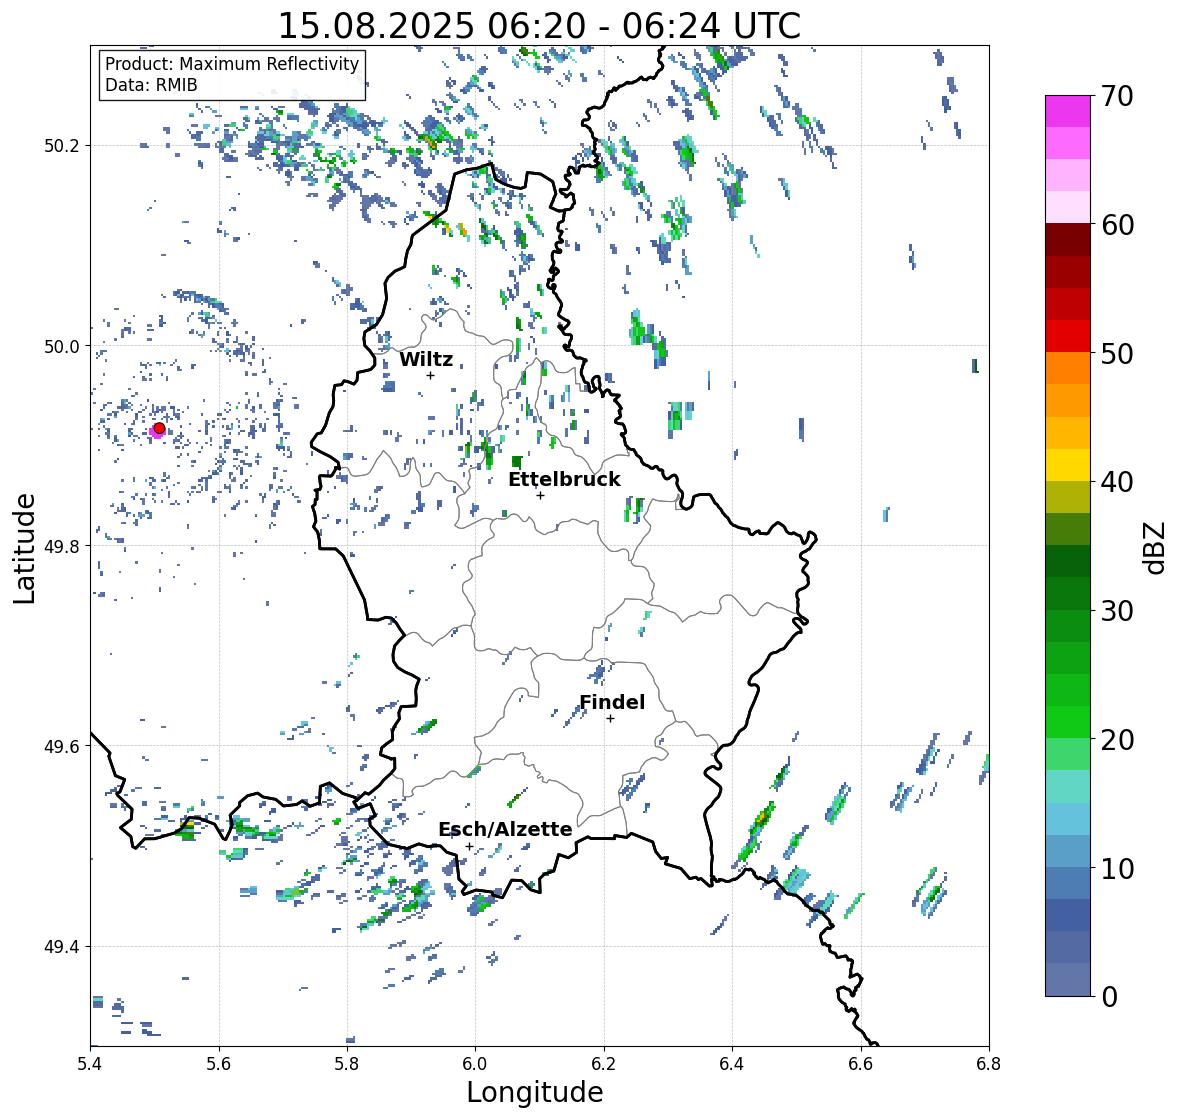
Task: Click the Findel station label
Action: coord(612,702)
